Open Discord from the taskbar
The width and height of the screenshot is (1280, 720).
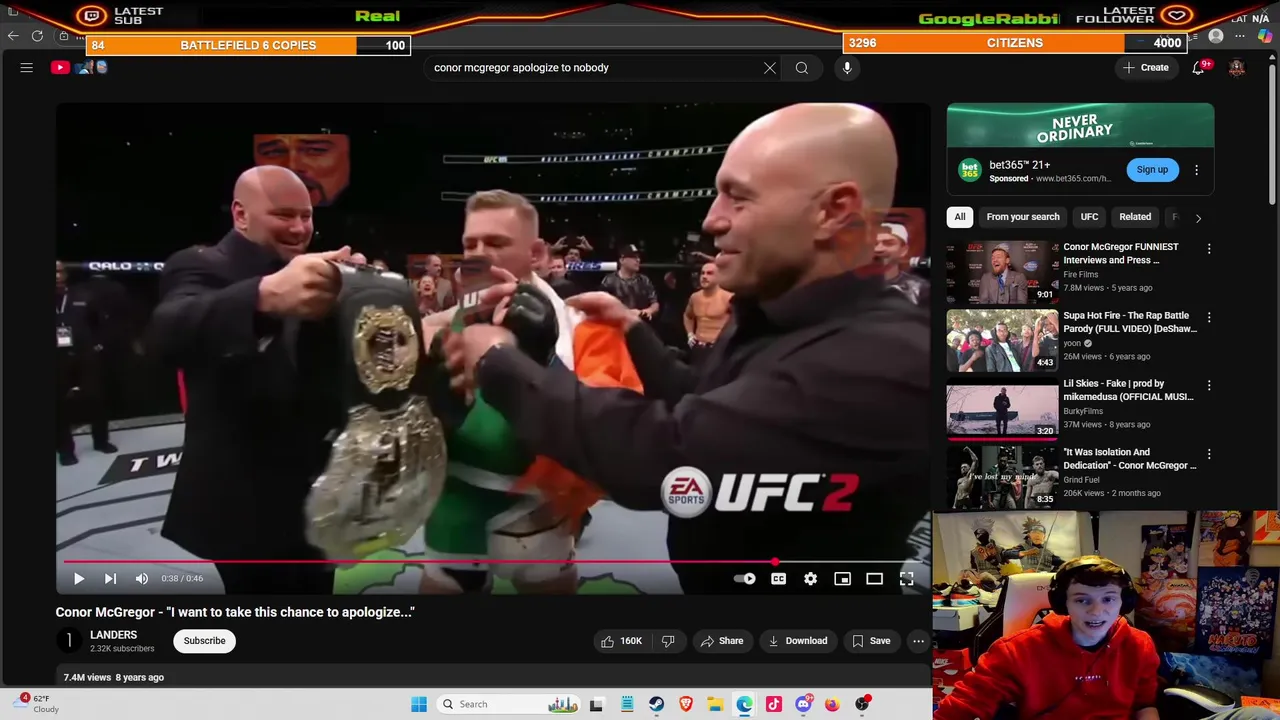pos(803,704)
